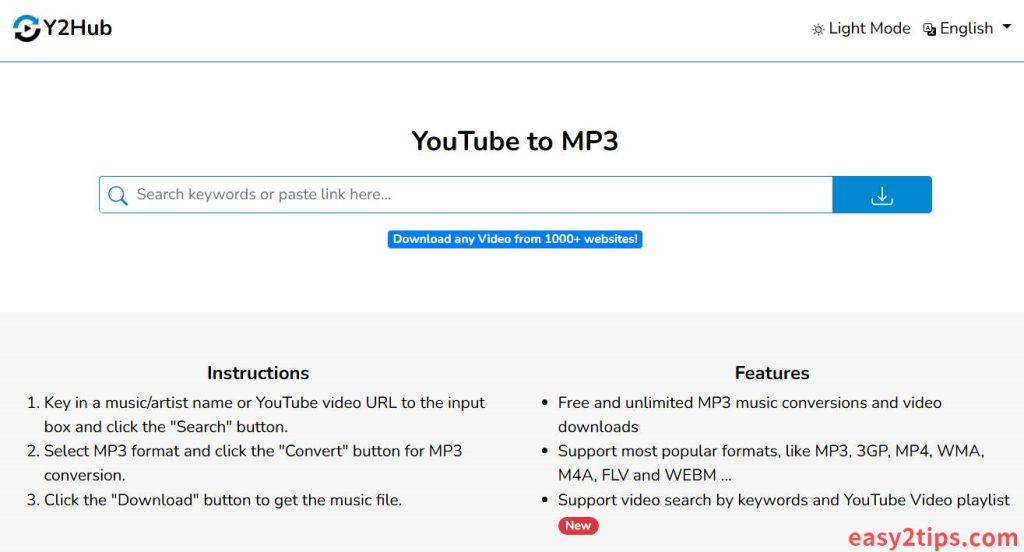1024x552 pixels.
Task: Open the English language dropdown
Action: [967, 29]
